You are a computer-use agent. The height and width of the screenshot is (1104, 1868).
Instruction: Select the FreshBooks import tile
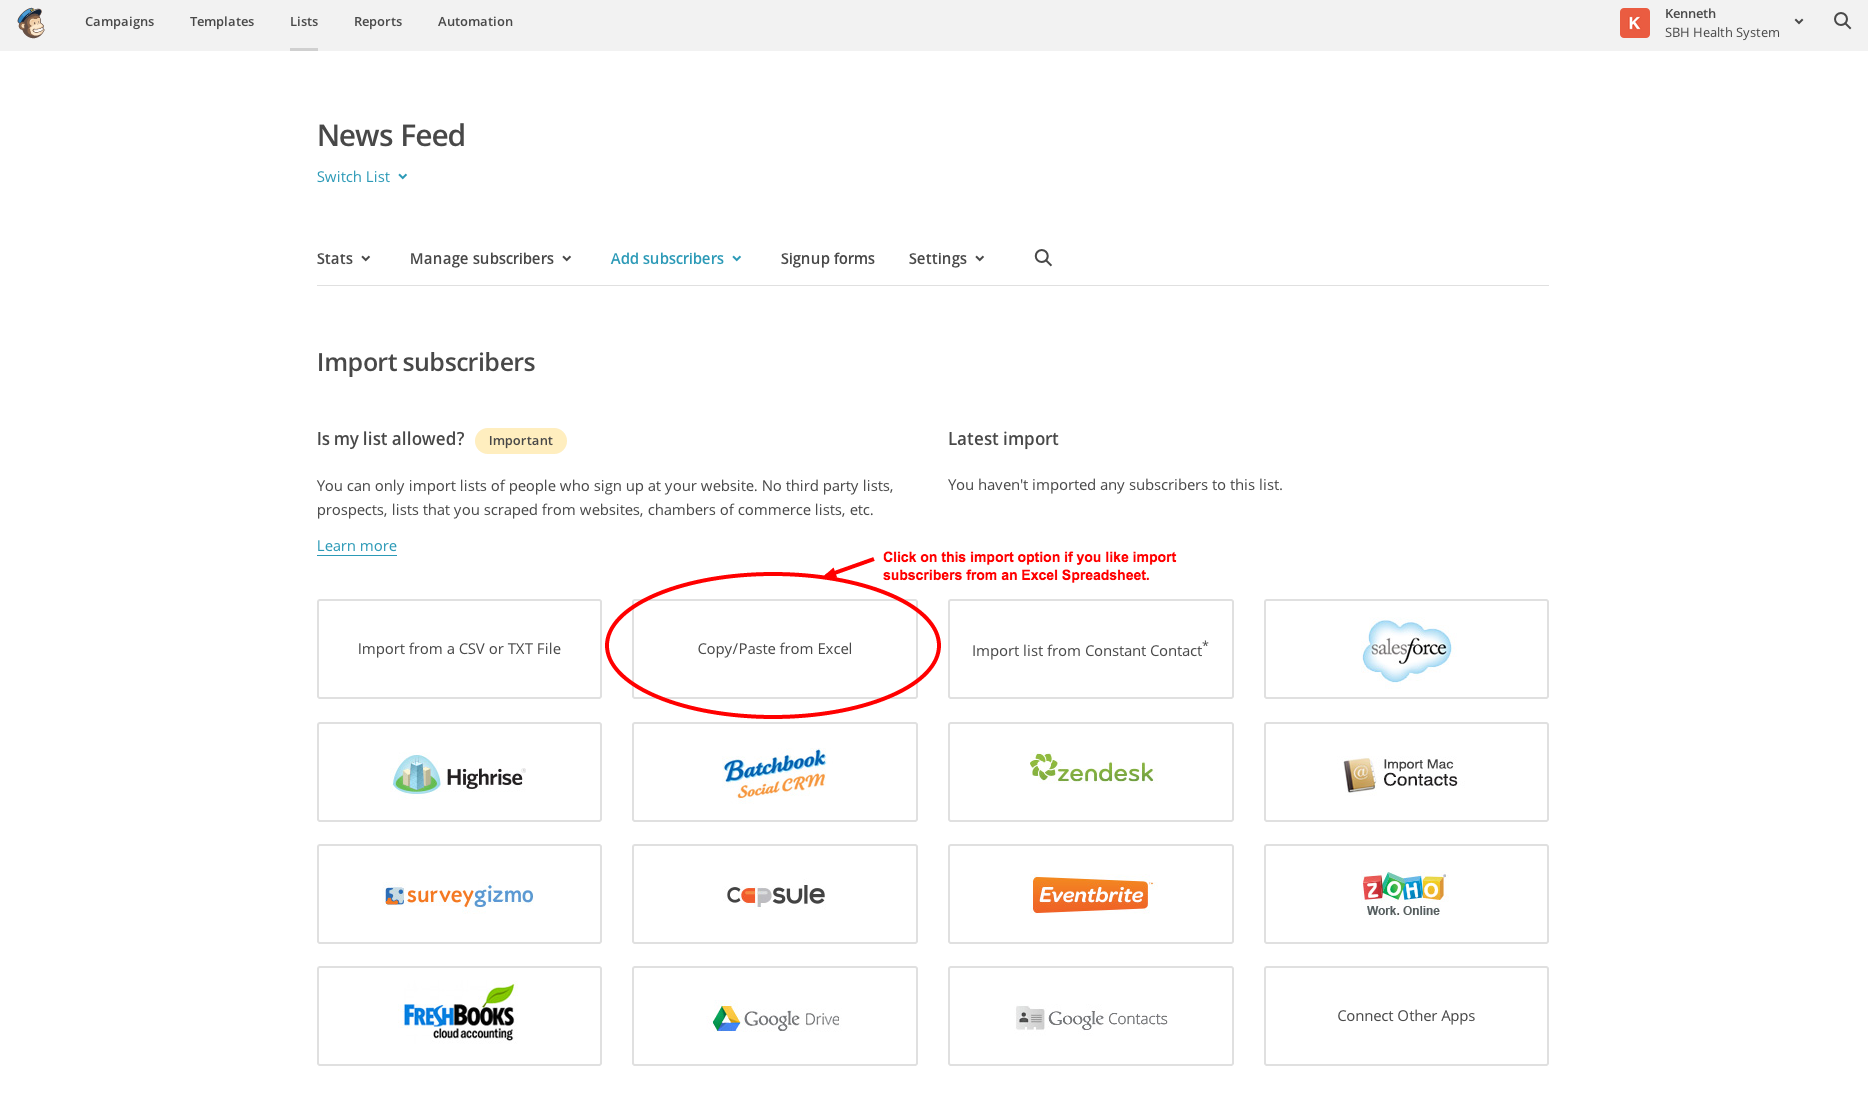pyautogui.click(x=459, y=1016)
